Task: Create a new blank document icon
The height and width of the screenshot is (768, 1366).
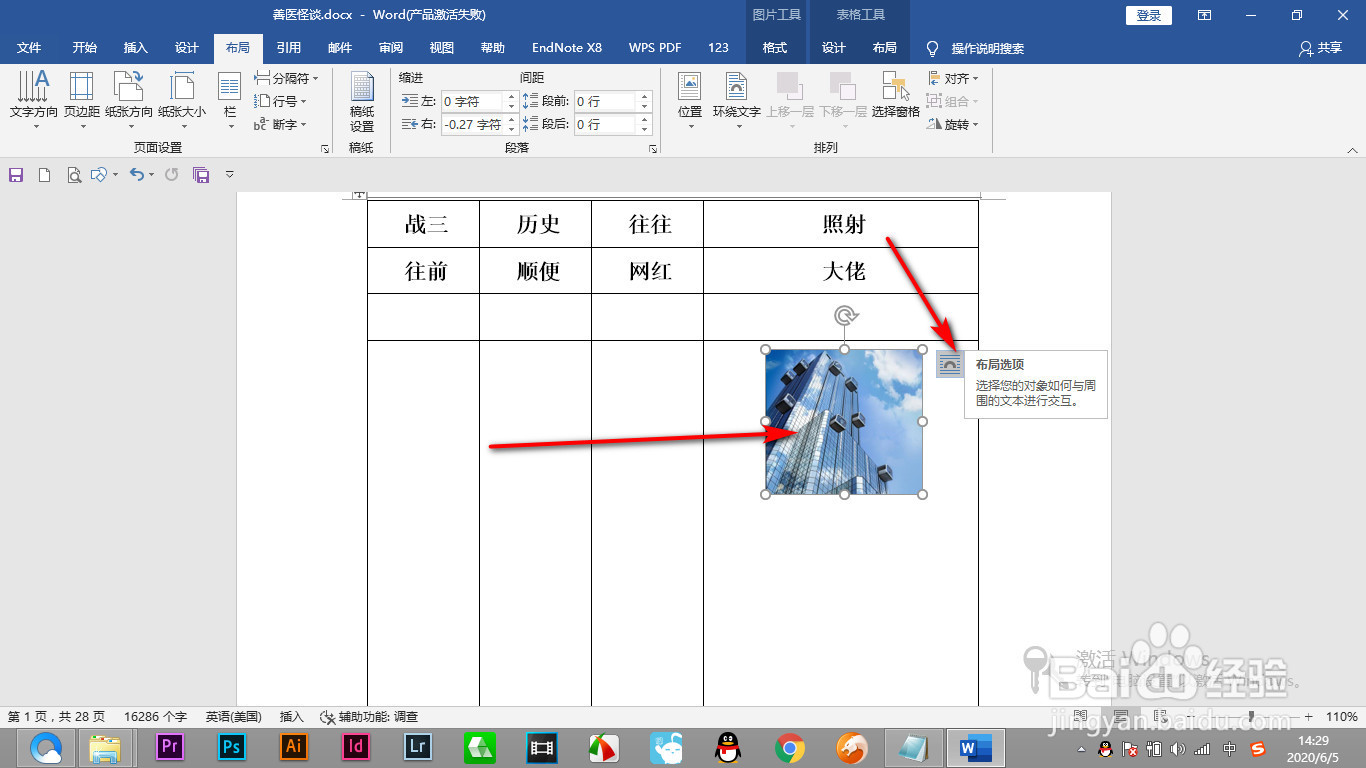Action: coord(44,175)
